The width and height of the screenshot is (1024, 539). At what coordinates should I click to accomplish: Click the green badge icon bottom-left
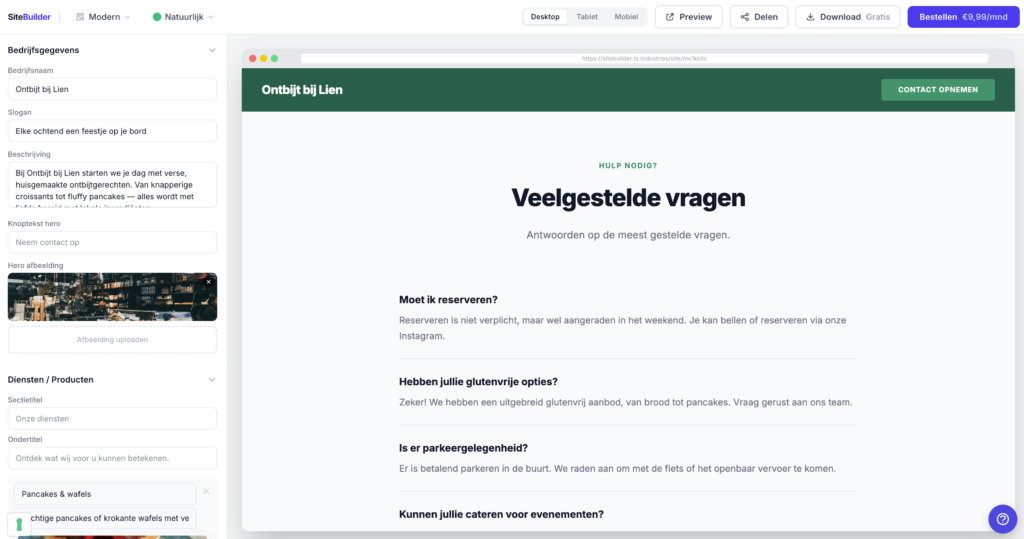pos(19,524)
